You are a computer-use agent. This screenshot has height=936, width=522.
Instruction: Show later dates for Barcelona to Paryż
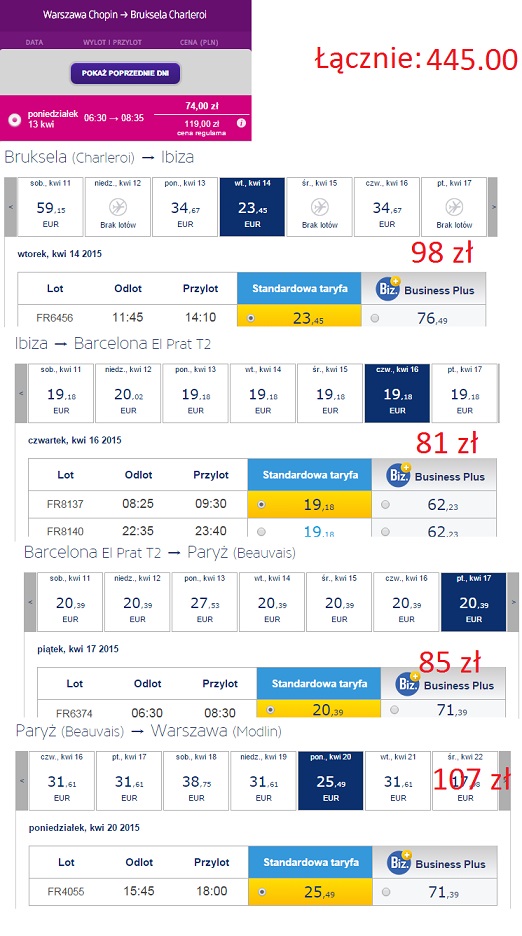513,602
